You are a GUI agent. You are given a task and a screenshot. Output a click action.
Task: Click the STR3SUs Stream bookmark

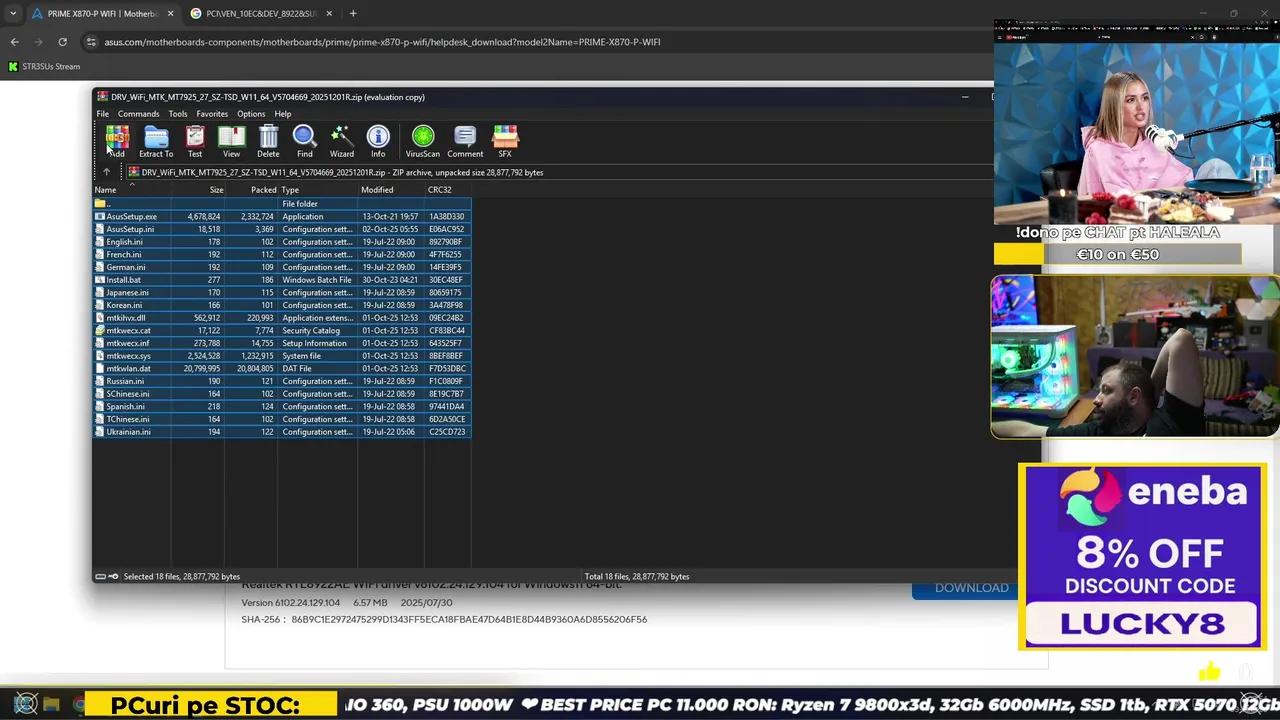tap(44, 66)
